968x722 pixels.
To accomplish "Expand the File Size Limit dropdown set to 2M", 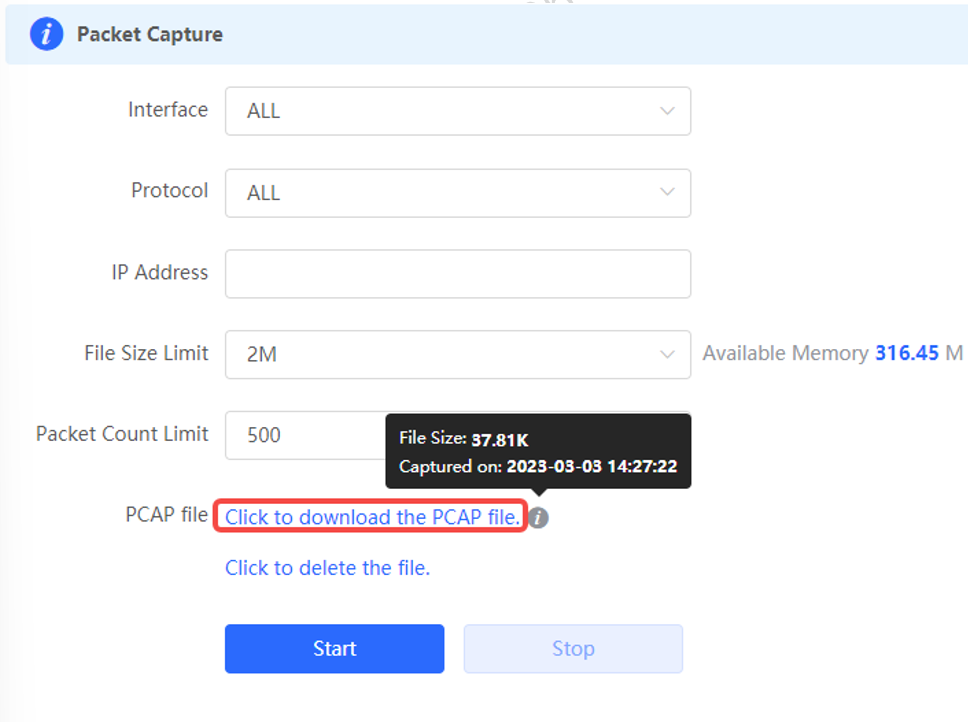I will [457, 354].
